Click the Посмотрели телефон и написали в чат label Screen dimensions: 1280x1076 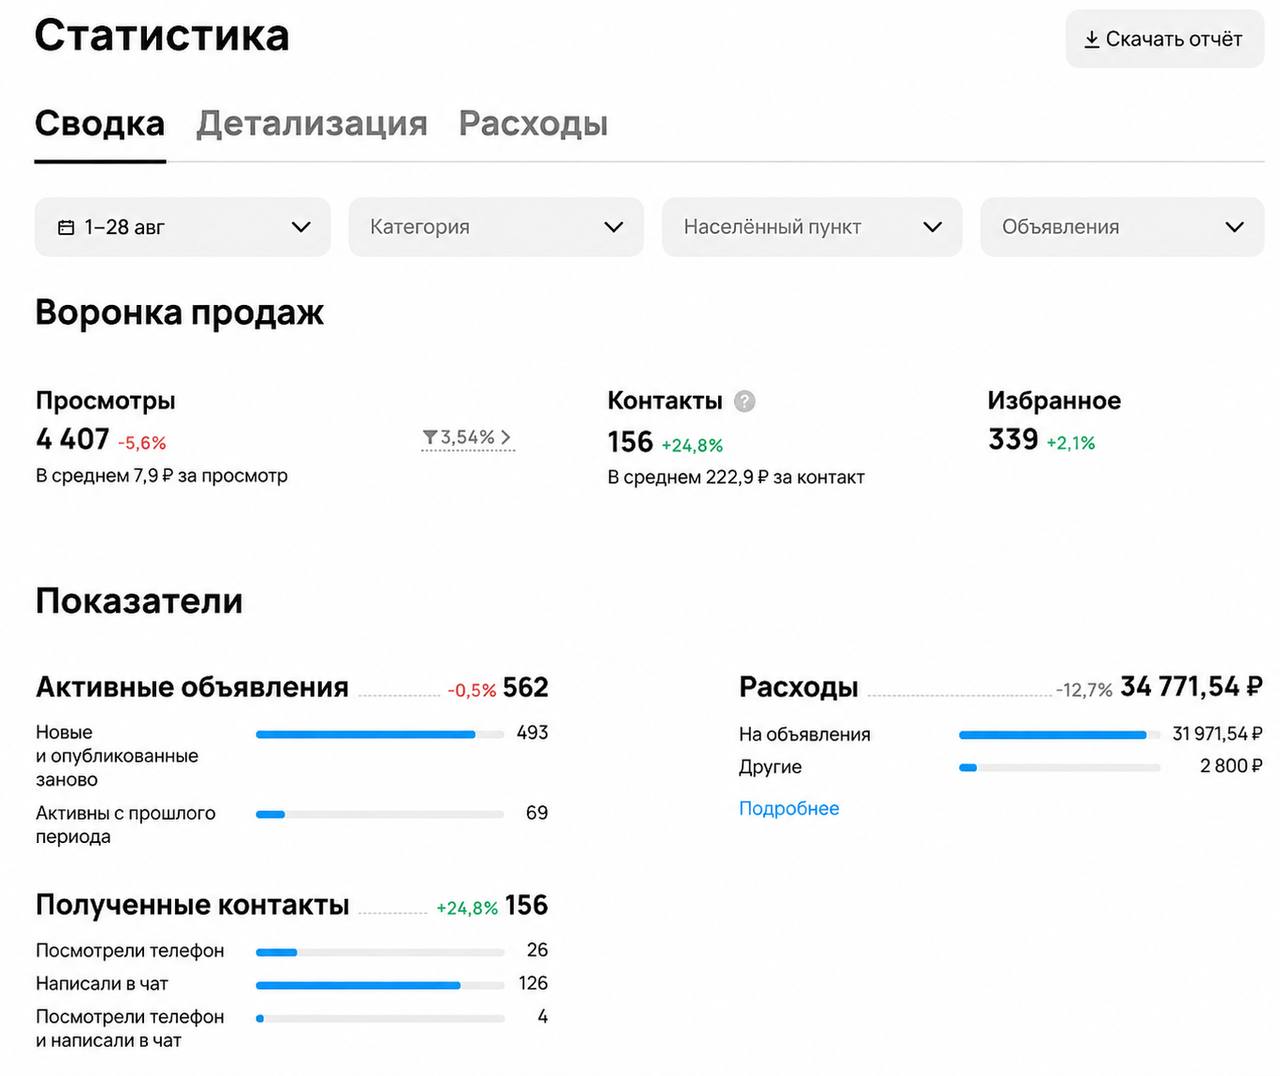pyautogui.click(x=130, y=1028)
